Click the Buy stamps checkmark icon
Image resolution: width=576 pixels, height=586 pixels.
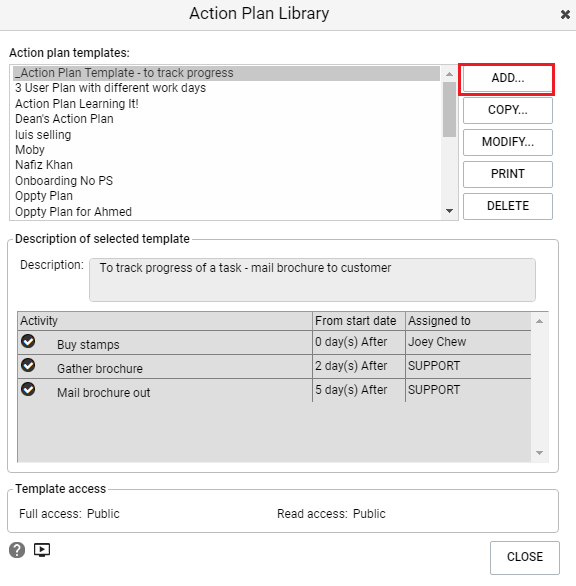click(28, 341)
